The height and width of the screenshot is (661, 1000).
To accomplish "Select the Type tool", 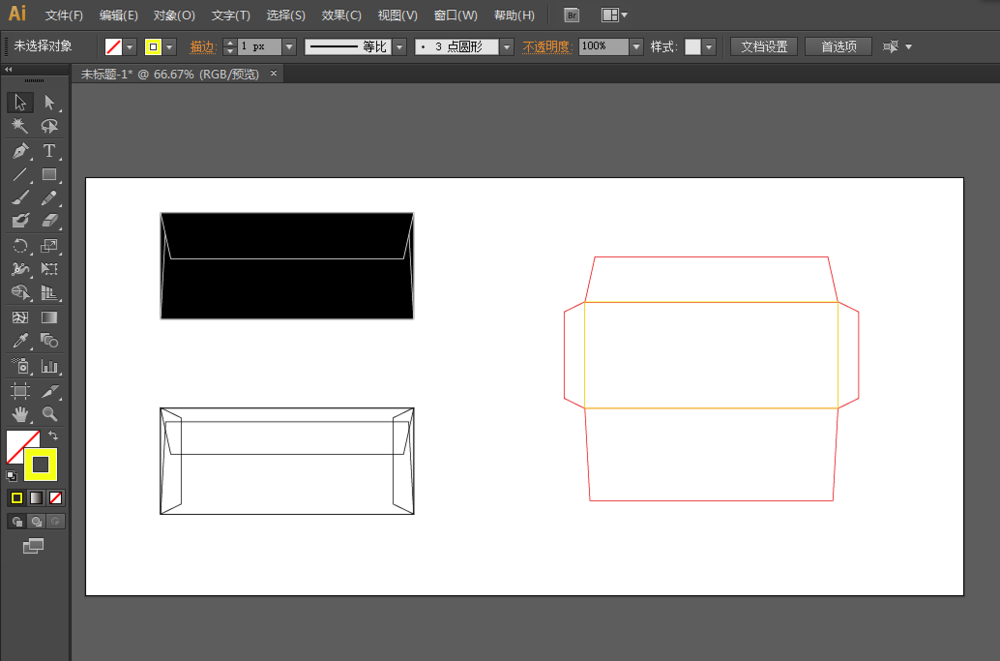I will [49, 151].
